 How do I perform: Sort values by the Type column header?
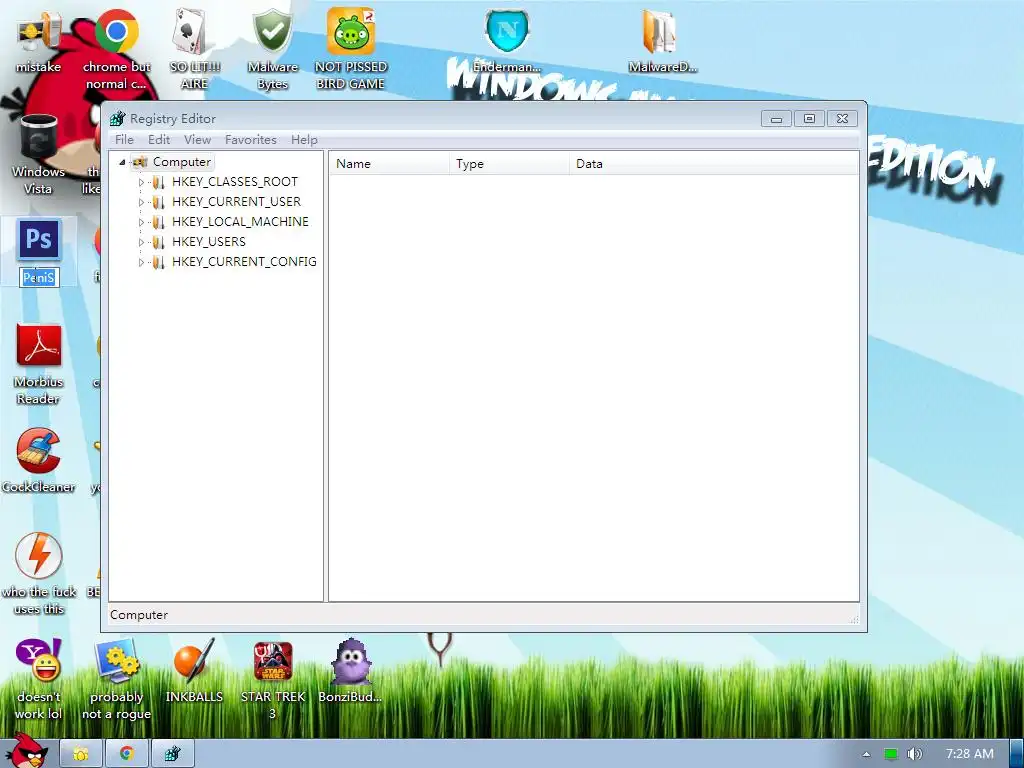tap(509, 164)
